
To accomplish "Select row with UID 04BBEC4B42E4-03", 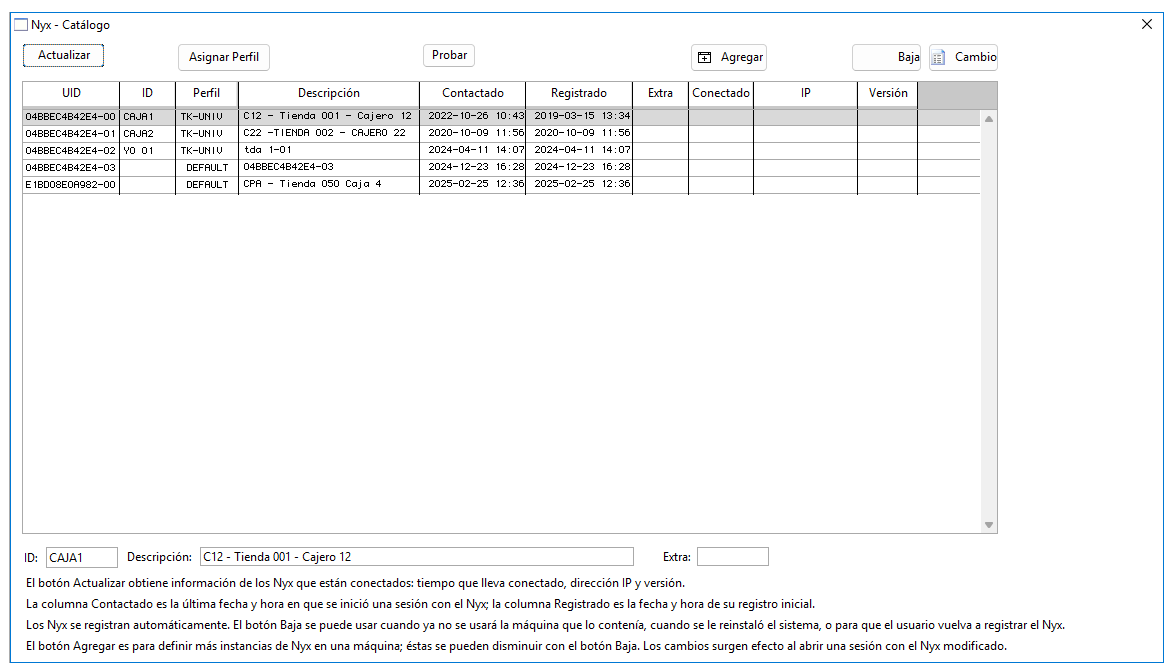I will point(501,167).
